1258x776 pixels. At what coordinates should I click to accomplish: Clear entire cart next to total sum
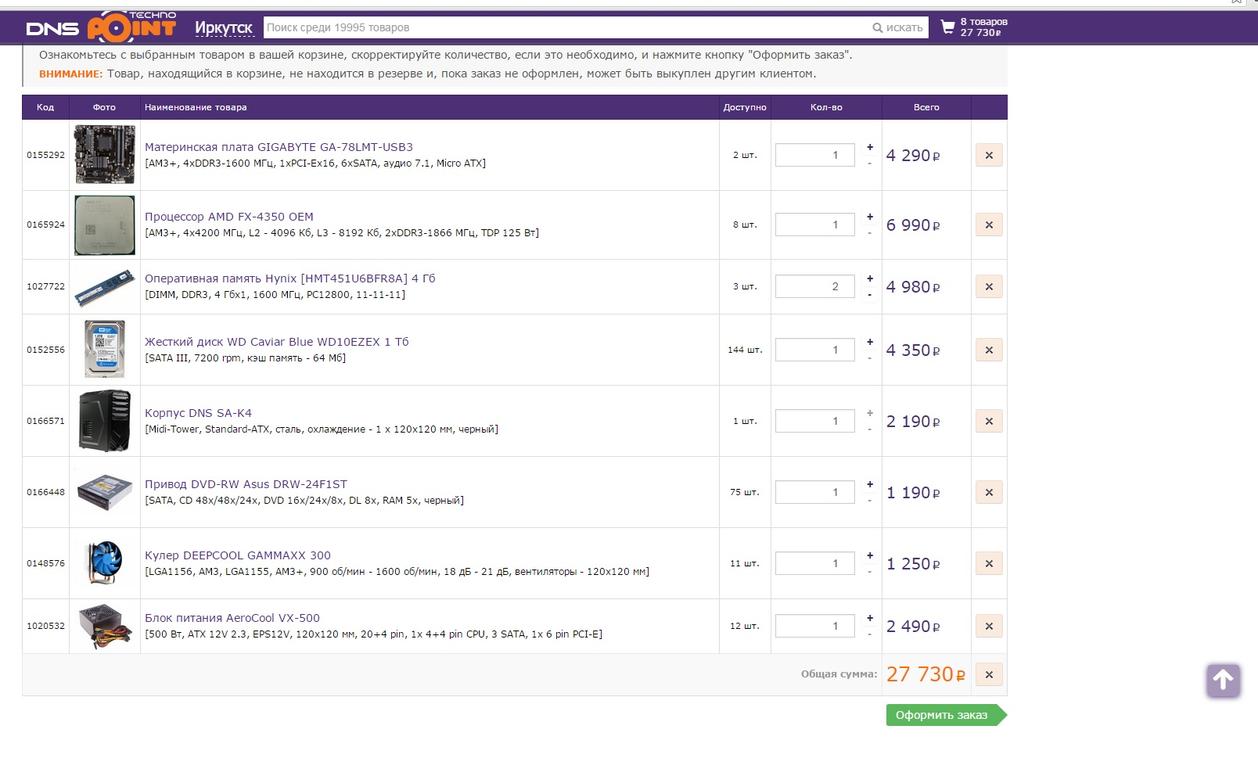pos(989,675)
